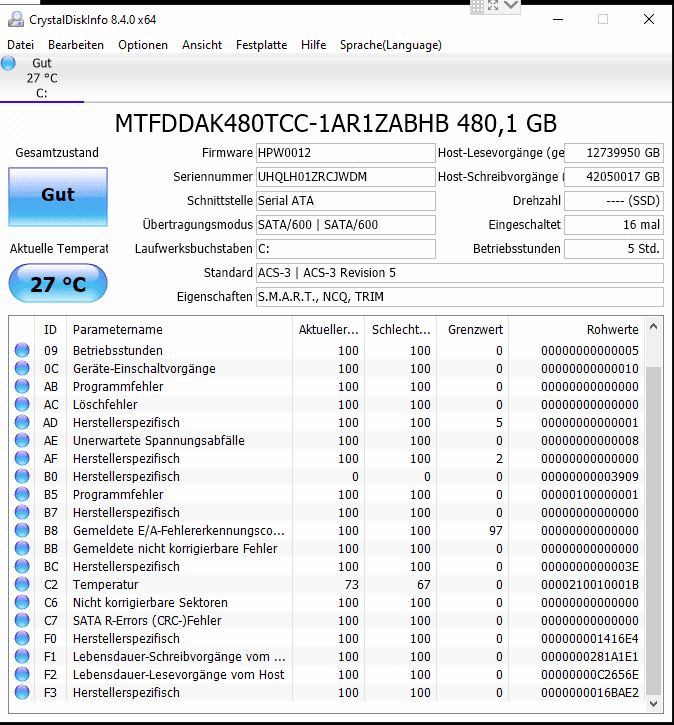674x725 pixels.
Task: Click the serial number field UHQLH01ZRCJWDM
Action: click(346, 177)
